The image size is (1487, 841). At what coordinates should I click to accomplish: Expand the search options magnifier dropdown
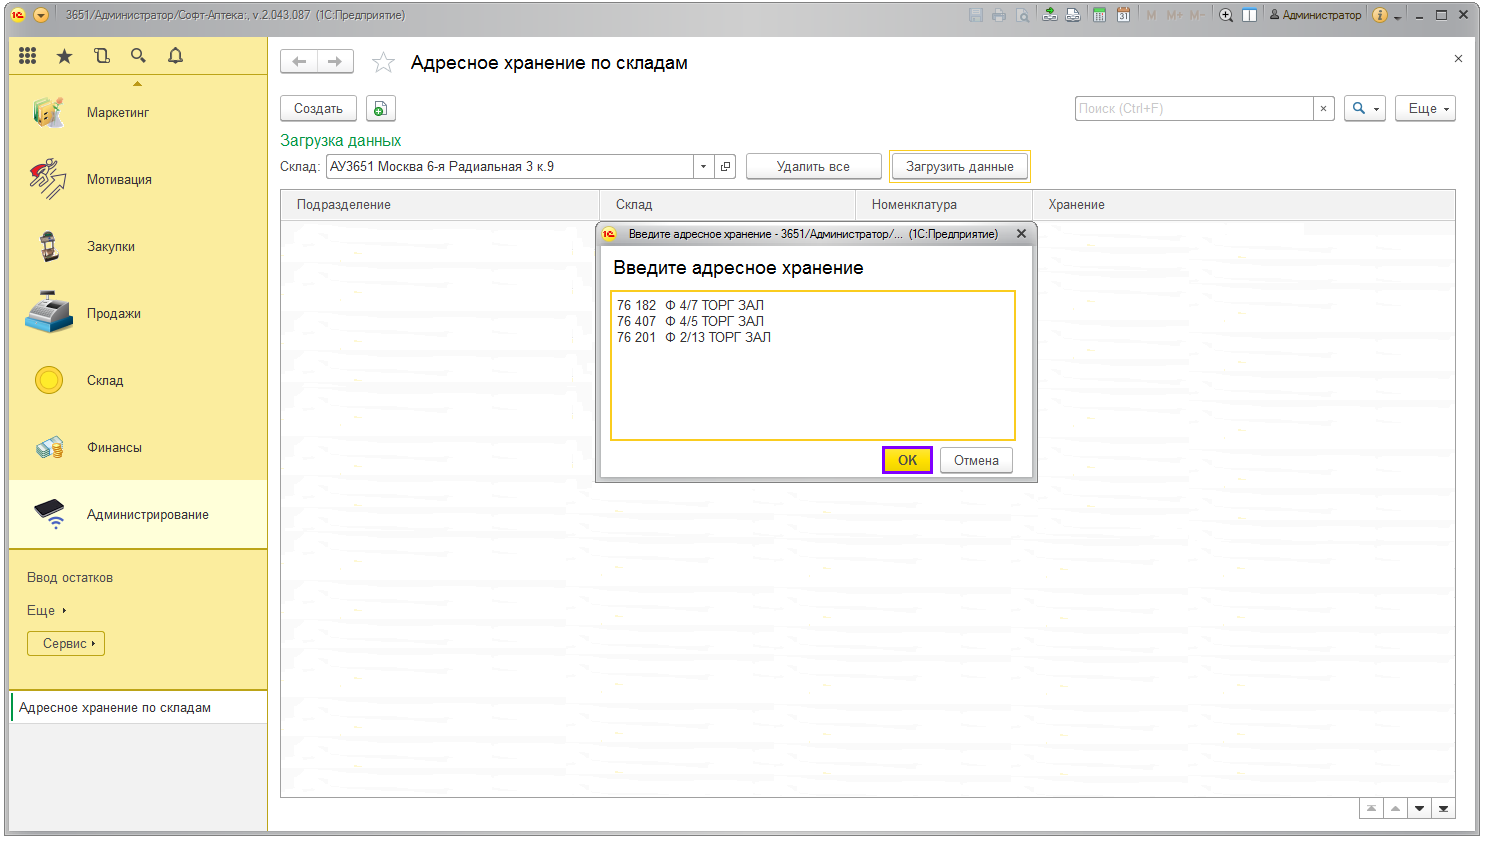point(1364,108)
